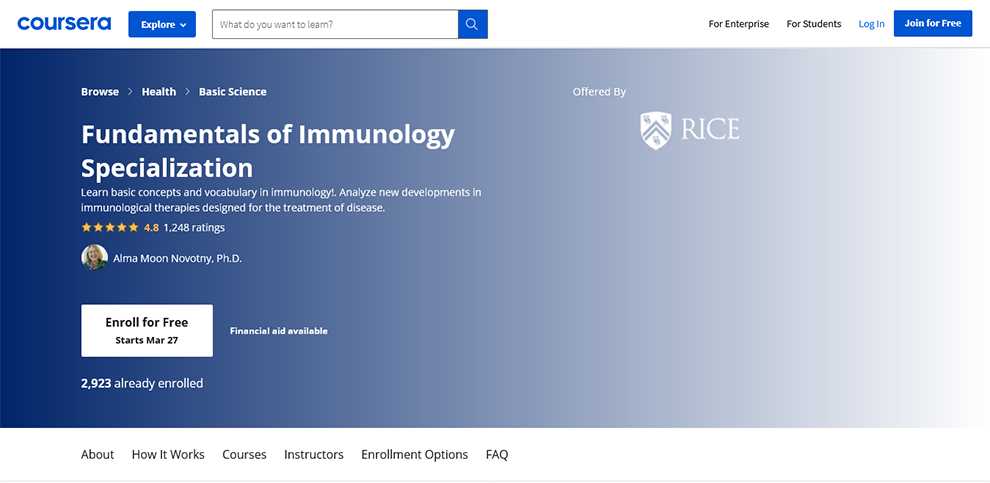Viewport: 990px width, 483px height.
Task: Click Financial aid available link
Action: 278,331
